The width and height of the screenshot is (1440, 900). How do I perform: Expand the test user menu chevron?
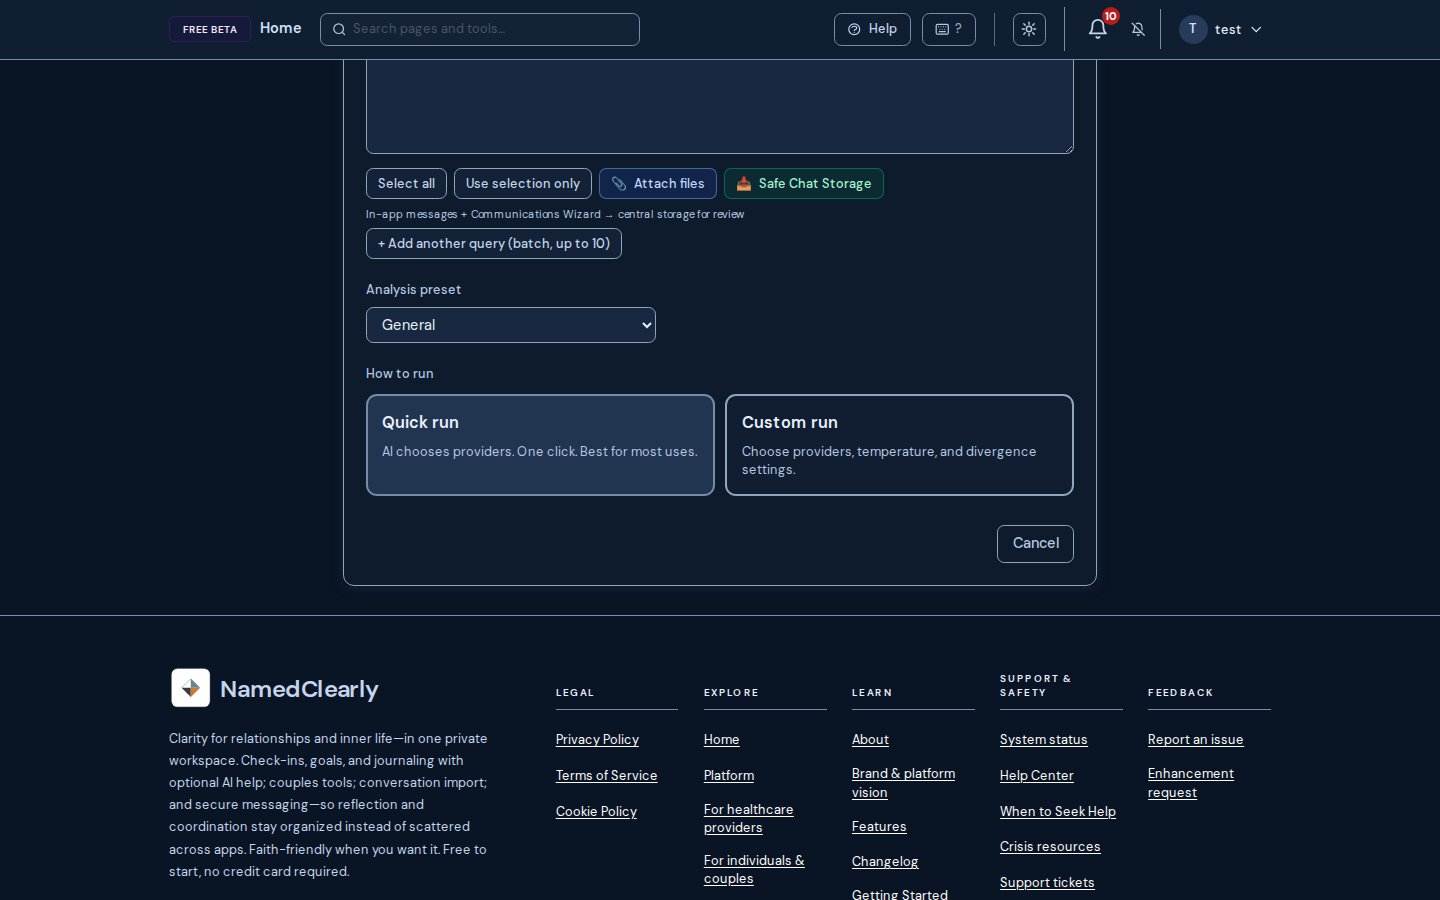coord(1256,30)
